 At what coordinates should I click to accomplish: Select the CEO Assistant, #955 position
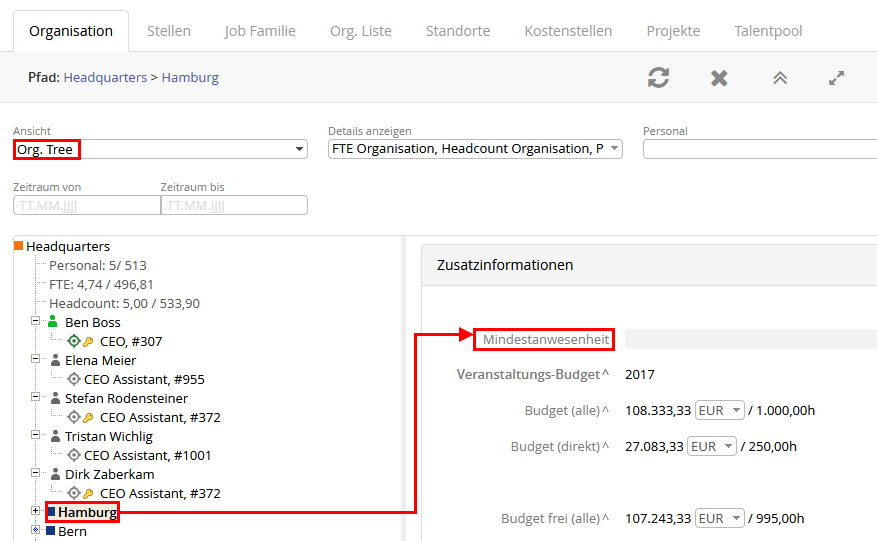(x=144, y=379)
